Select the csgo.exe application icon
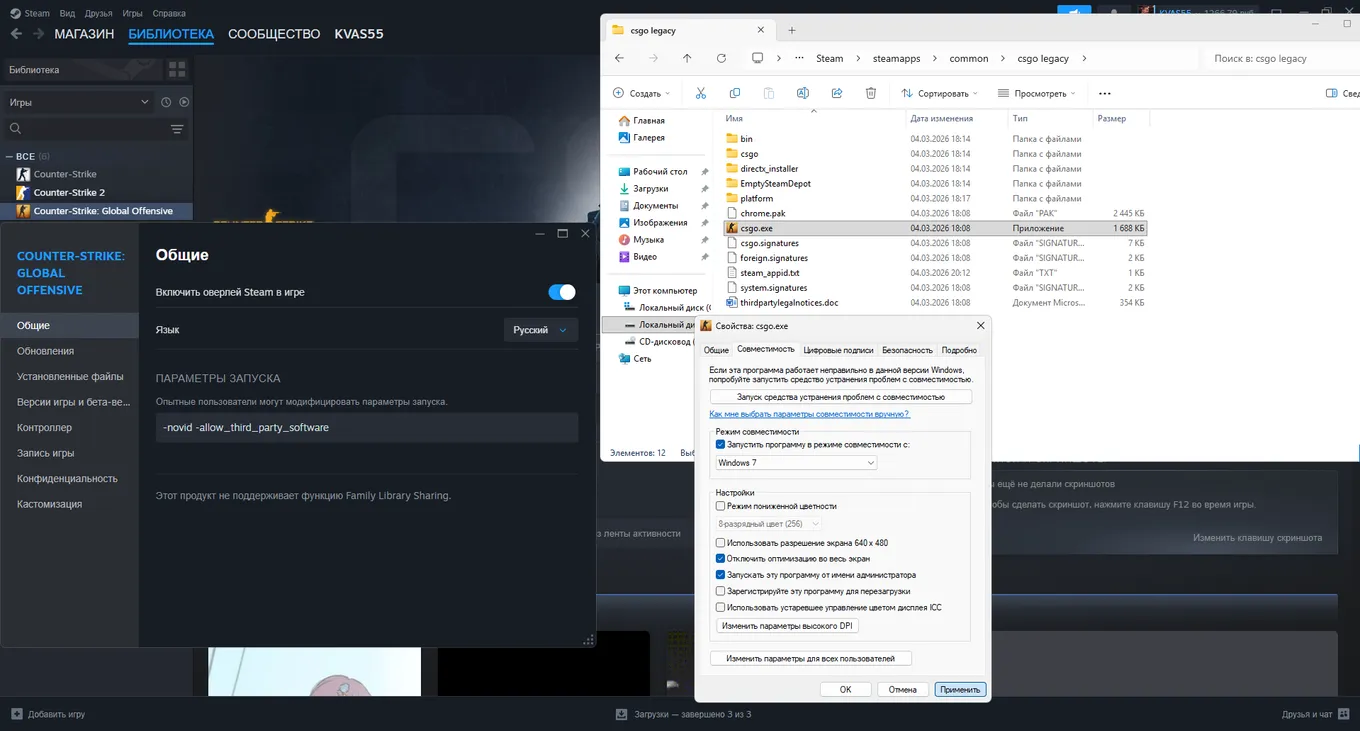Image resolution: width=1360 pixels, height=731 pixels. tap(731, 228)
